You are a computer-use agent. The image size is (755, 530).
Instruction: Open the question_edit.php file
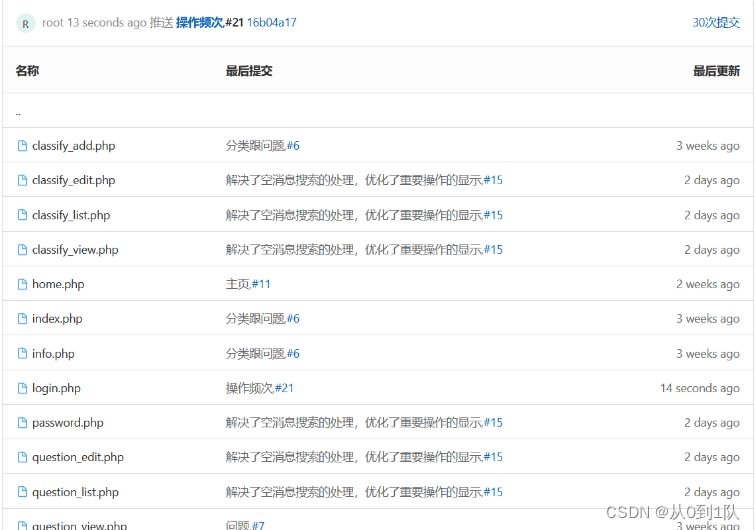[78, 457]
